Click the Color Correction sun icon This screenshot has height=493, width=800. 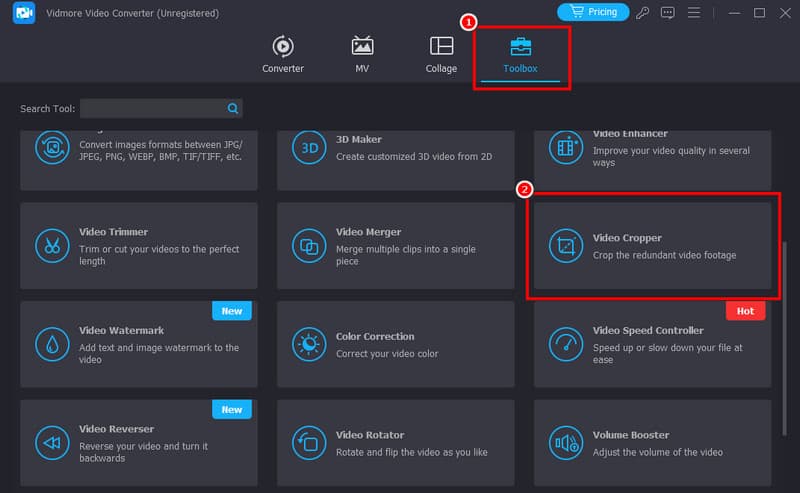click(x=309, y=343)
